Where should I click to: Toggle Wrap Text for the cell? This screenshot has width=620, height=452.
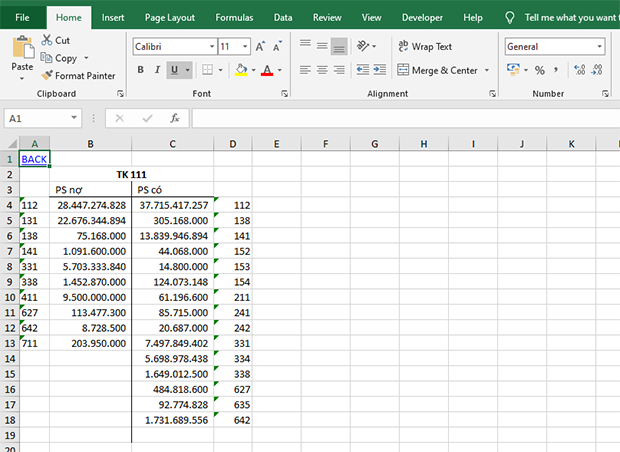pos(424,46)
